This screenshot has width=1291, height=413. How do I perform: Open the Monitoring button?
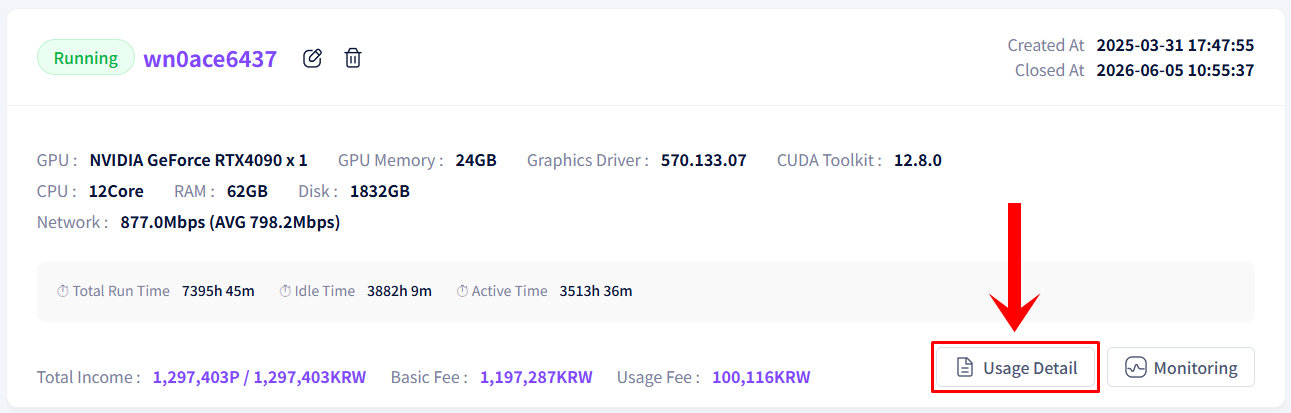(x=1181, y=368)
